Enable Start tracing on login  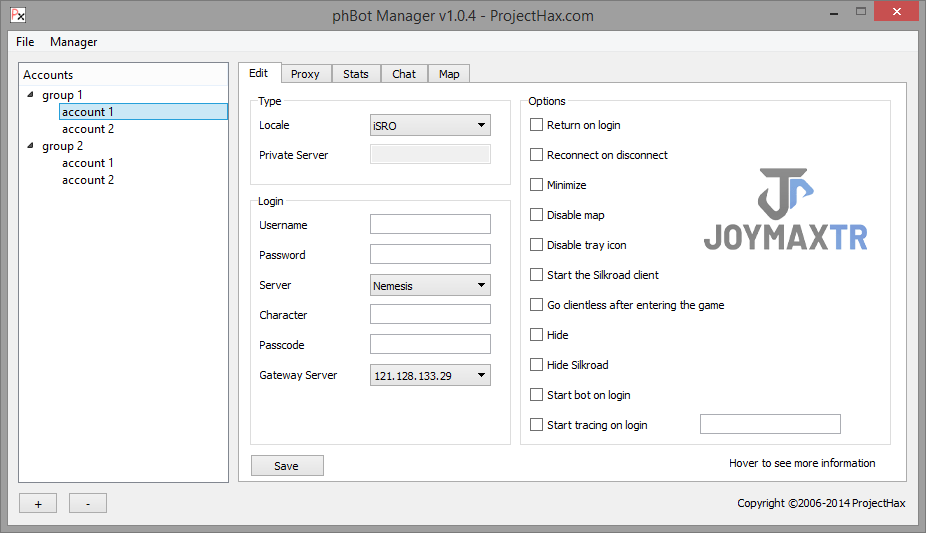(536, 424)
